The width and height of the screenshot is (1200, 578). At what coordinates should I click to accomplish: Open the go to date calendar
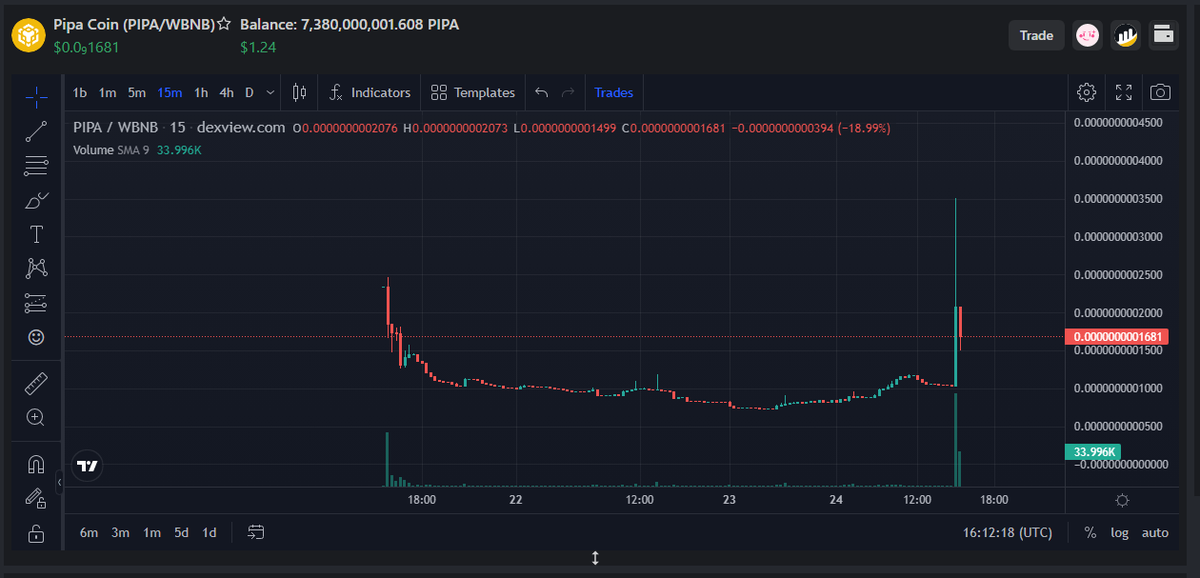pos(256,533)
